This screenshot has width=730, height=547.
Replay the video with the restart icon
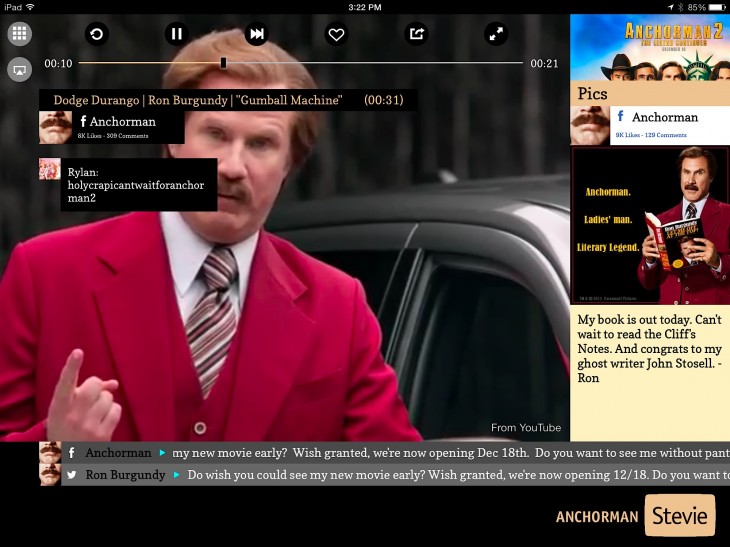(x=97, y=34)
